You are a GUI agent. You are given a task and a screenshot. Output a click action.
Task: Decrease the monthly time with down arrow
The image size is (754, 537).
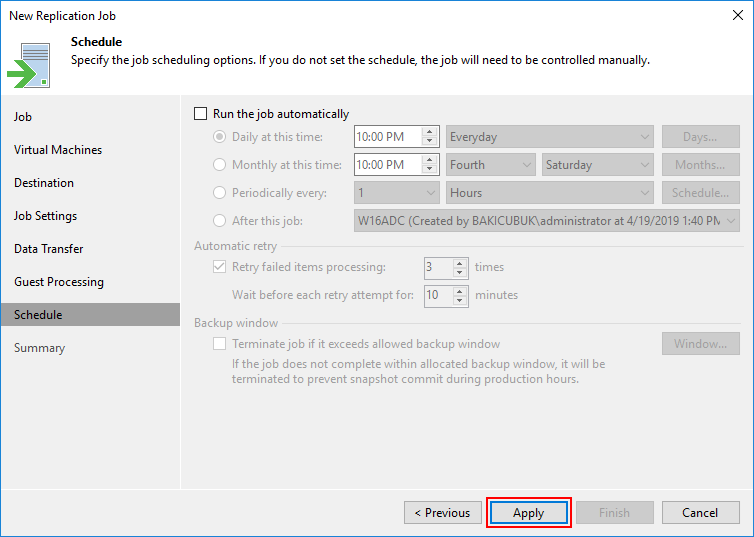tap(429, 170)
